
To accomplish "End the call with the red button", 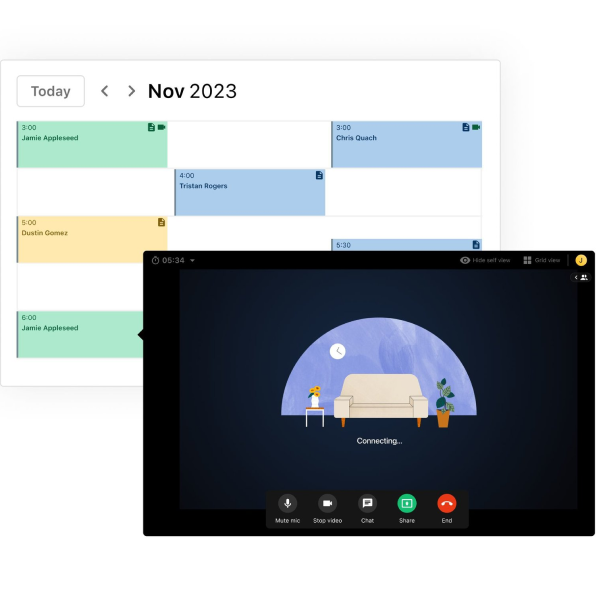I will (x=447, y=504).
